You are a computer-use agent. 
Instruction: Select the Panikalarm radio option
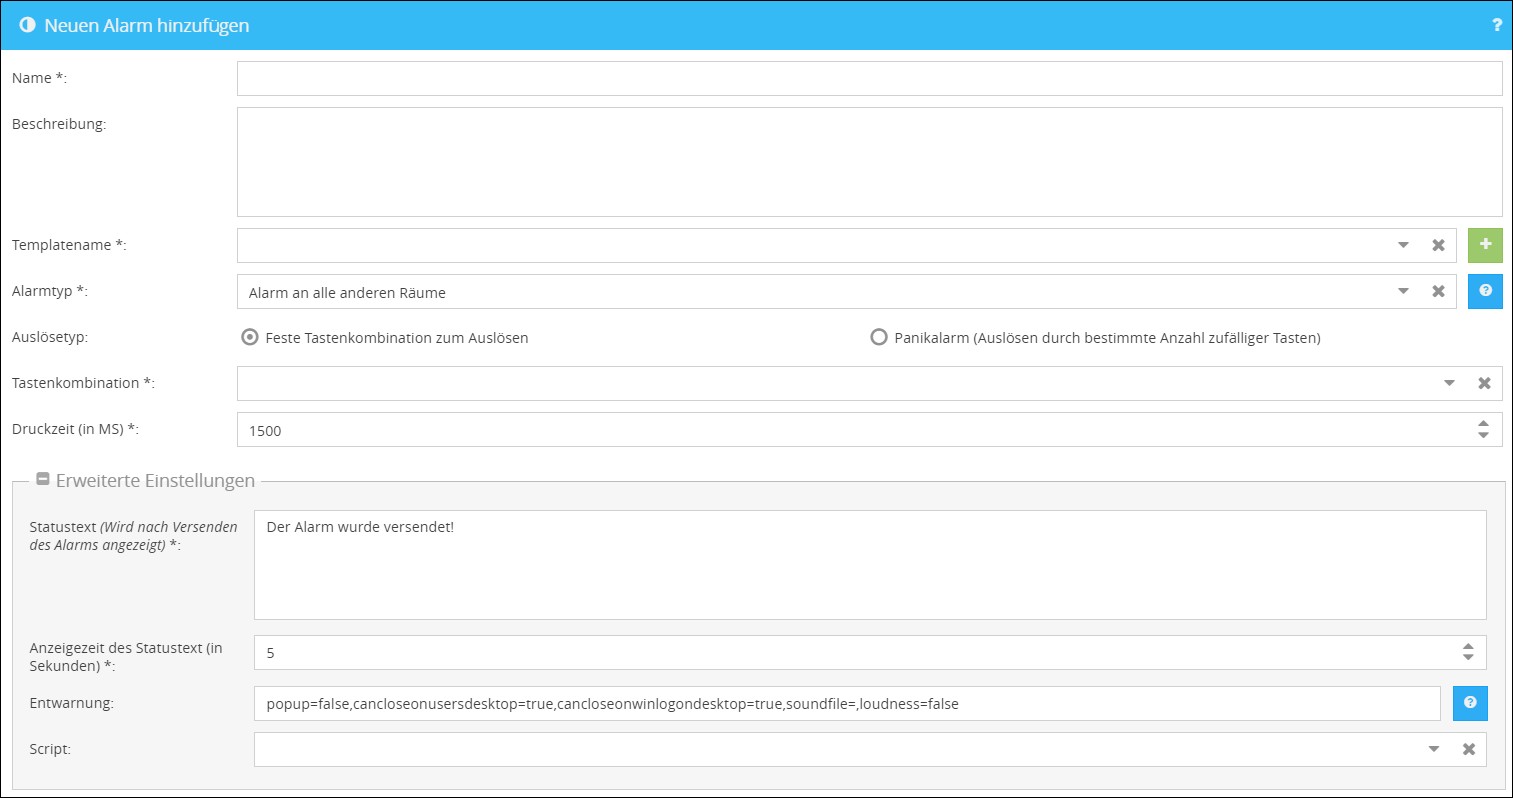click(x=879, y=337)
